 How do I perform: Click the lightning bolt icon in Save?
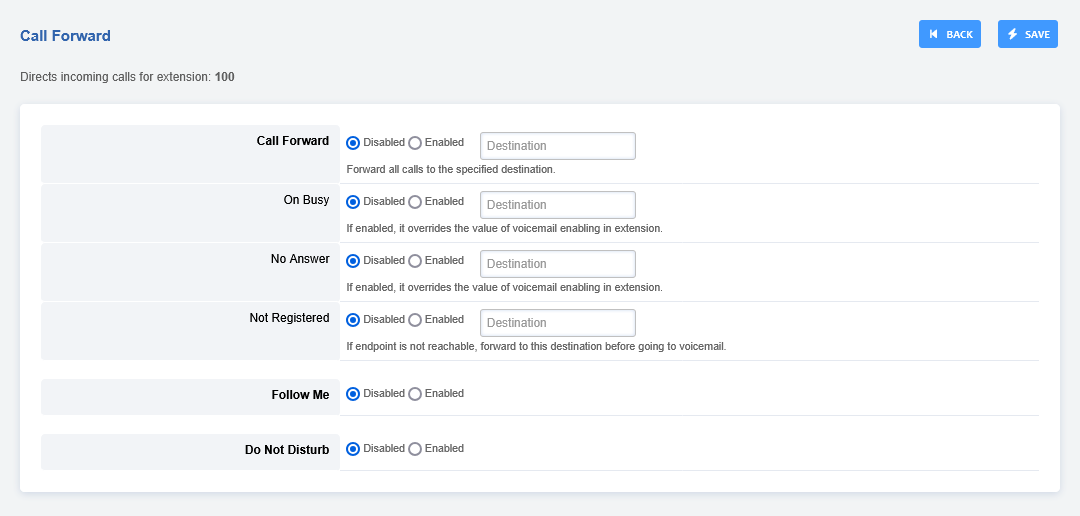coord(1012,34)
